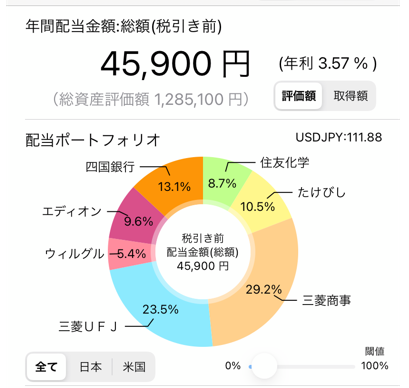Viewport: 409px width, 388px height.
Task: Select the pink ウィルグル 5.4% slice
Action: tap(128, 254)
